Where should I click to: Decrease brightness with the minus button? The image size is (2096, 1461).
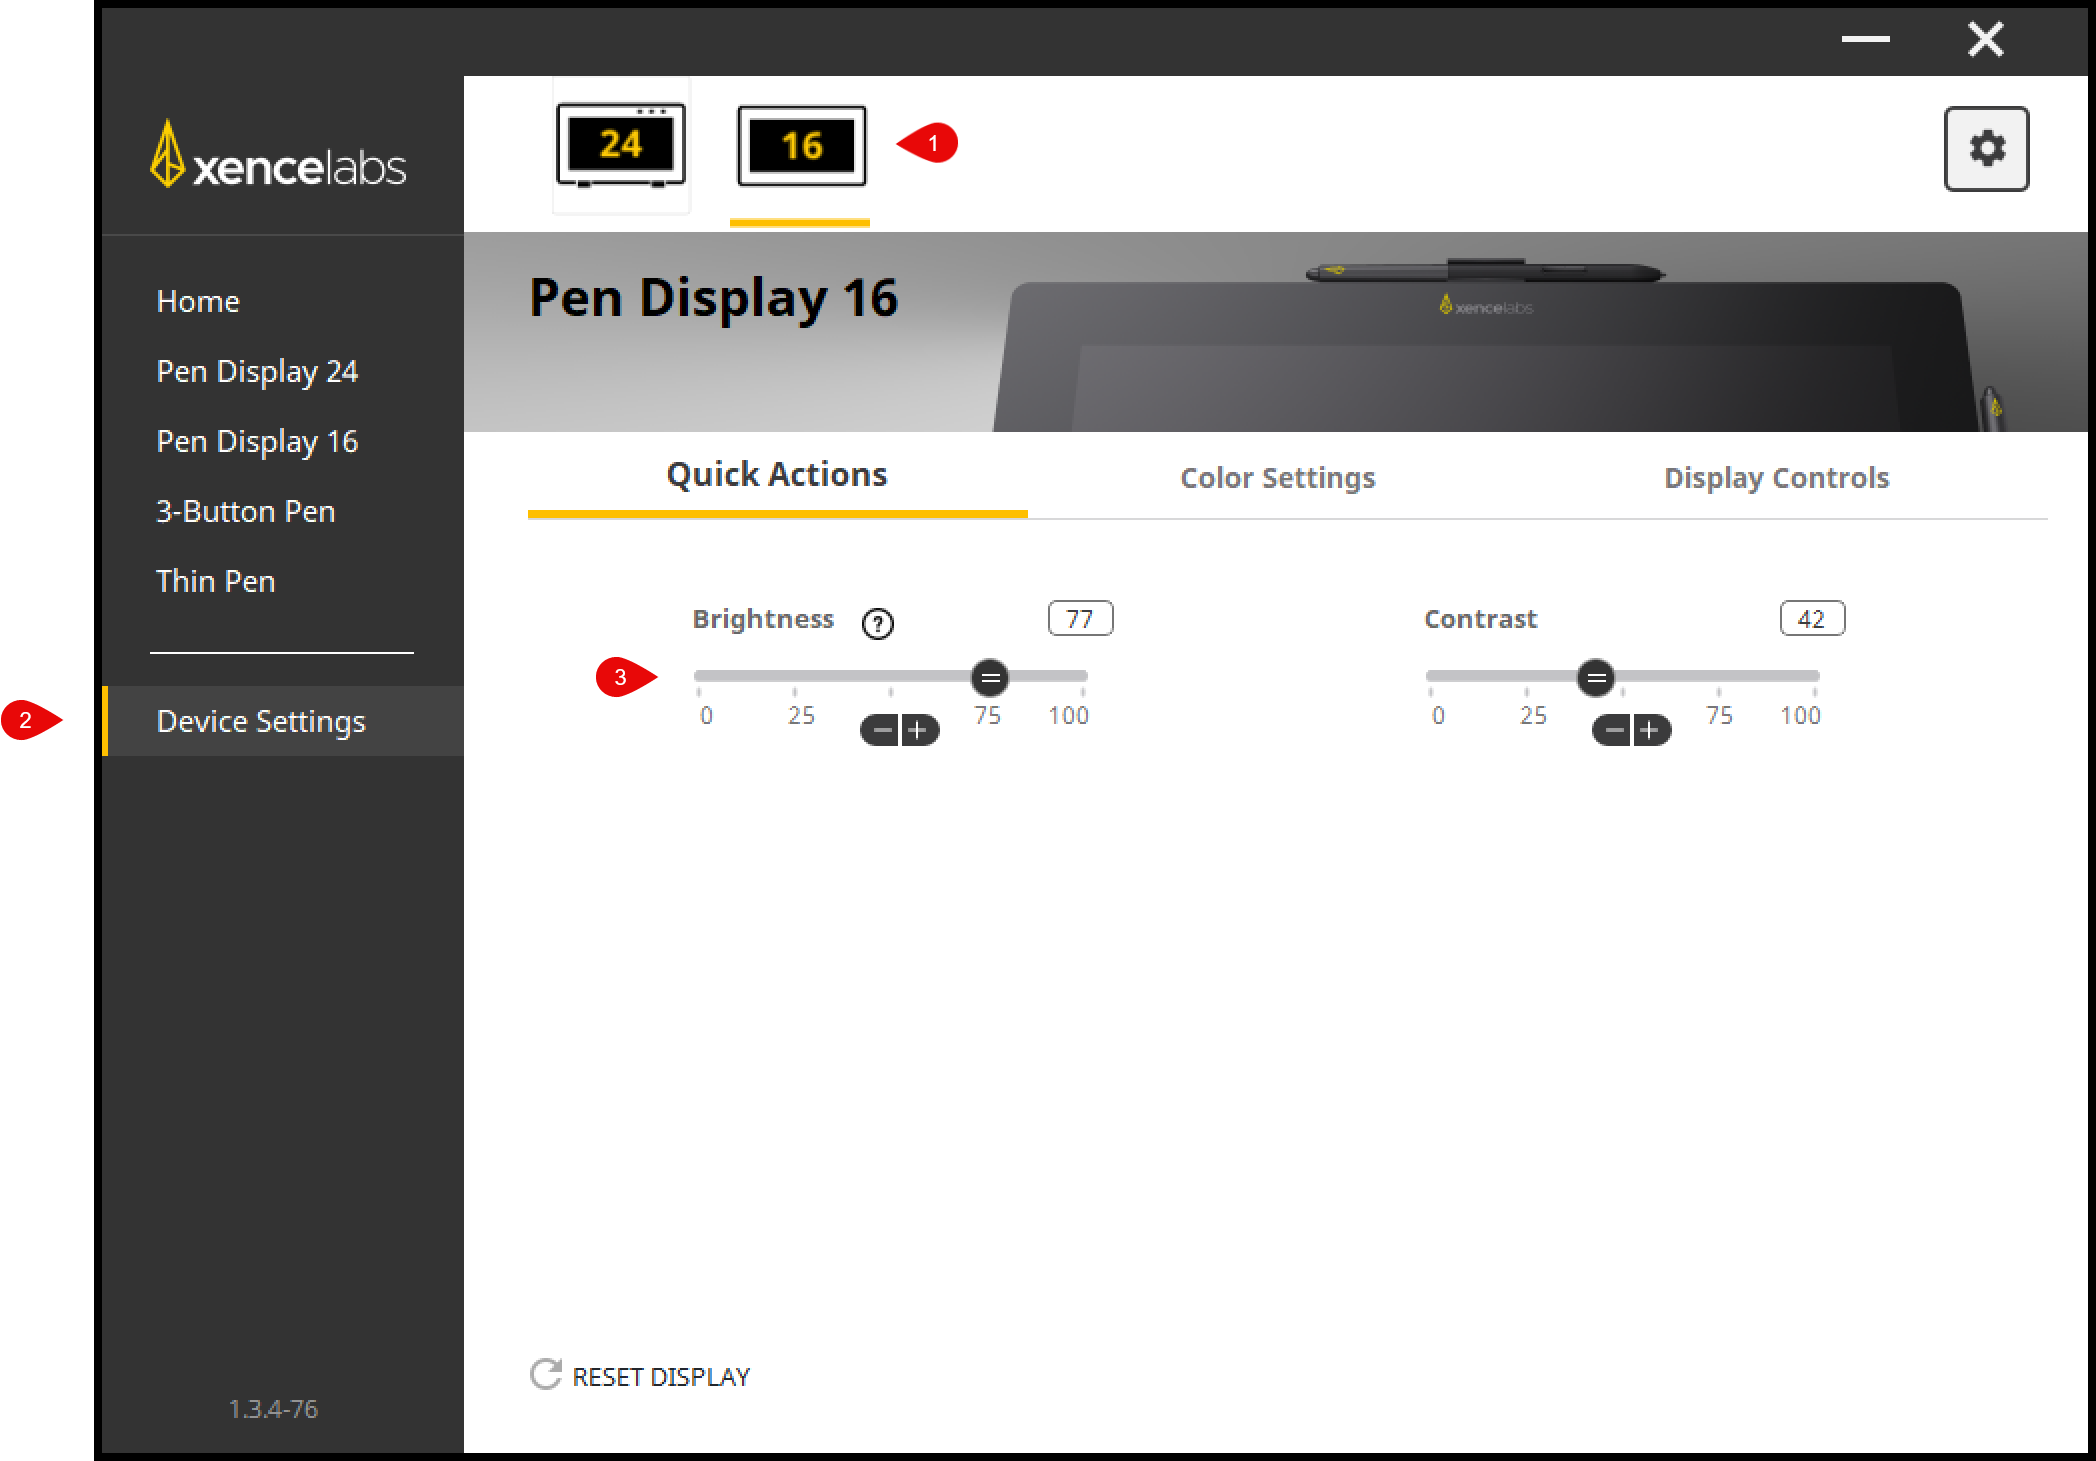pos(881,731)
